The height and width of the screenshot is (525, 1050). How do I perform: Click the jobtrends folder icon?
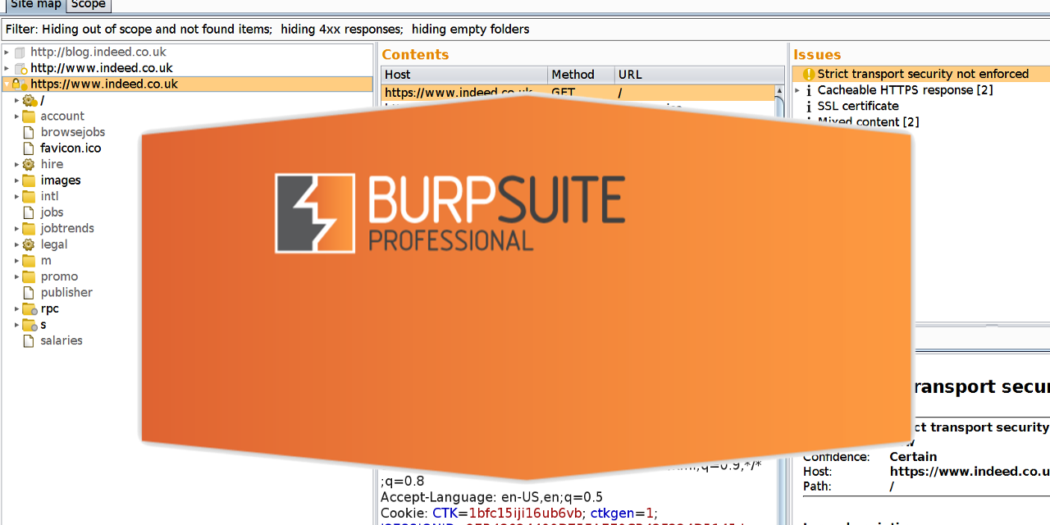[29, 228]
